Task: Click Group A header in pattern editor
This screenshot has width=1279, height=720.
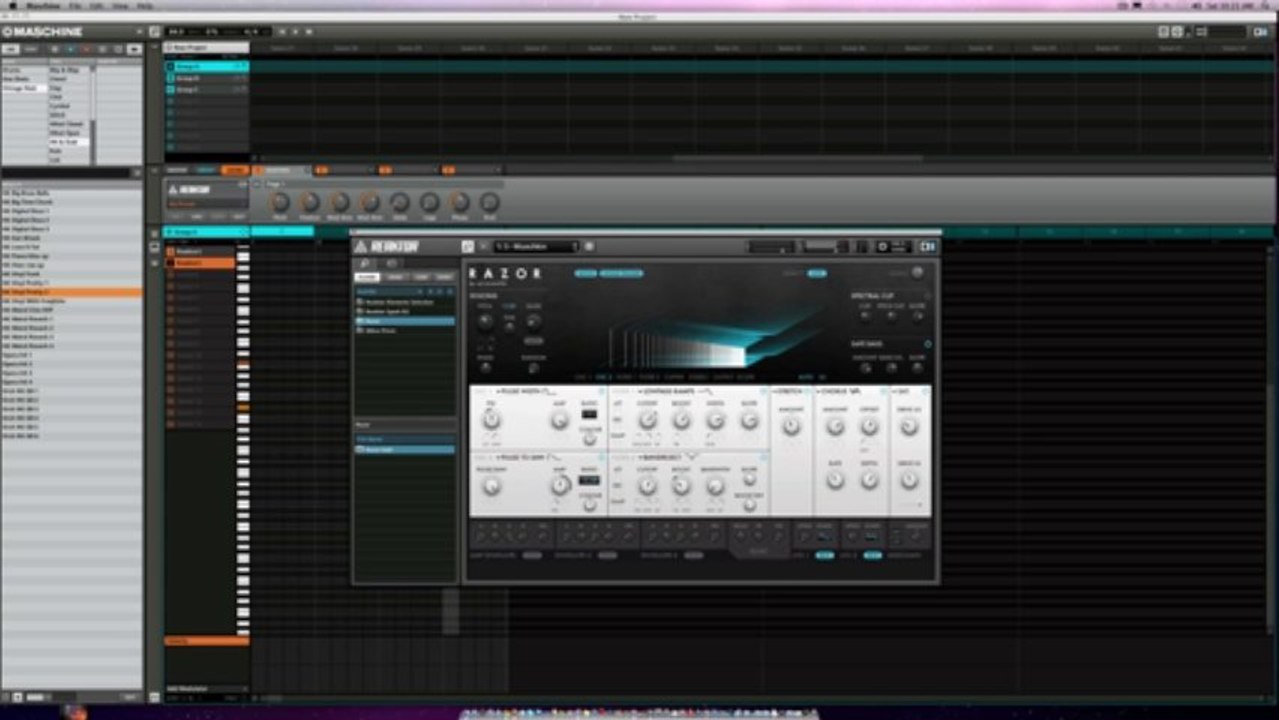Action: pyautogui.click(x=206, y=232)
